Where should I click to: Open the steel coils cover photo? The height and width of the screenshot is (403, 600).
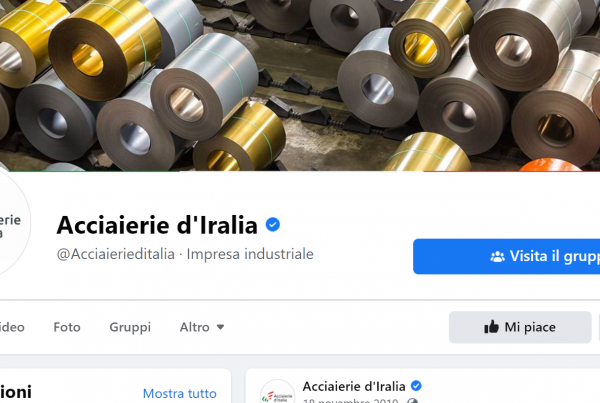tap(300, 85)
